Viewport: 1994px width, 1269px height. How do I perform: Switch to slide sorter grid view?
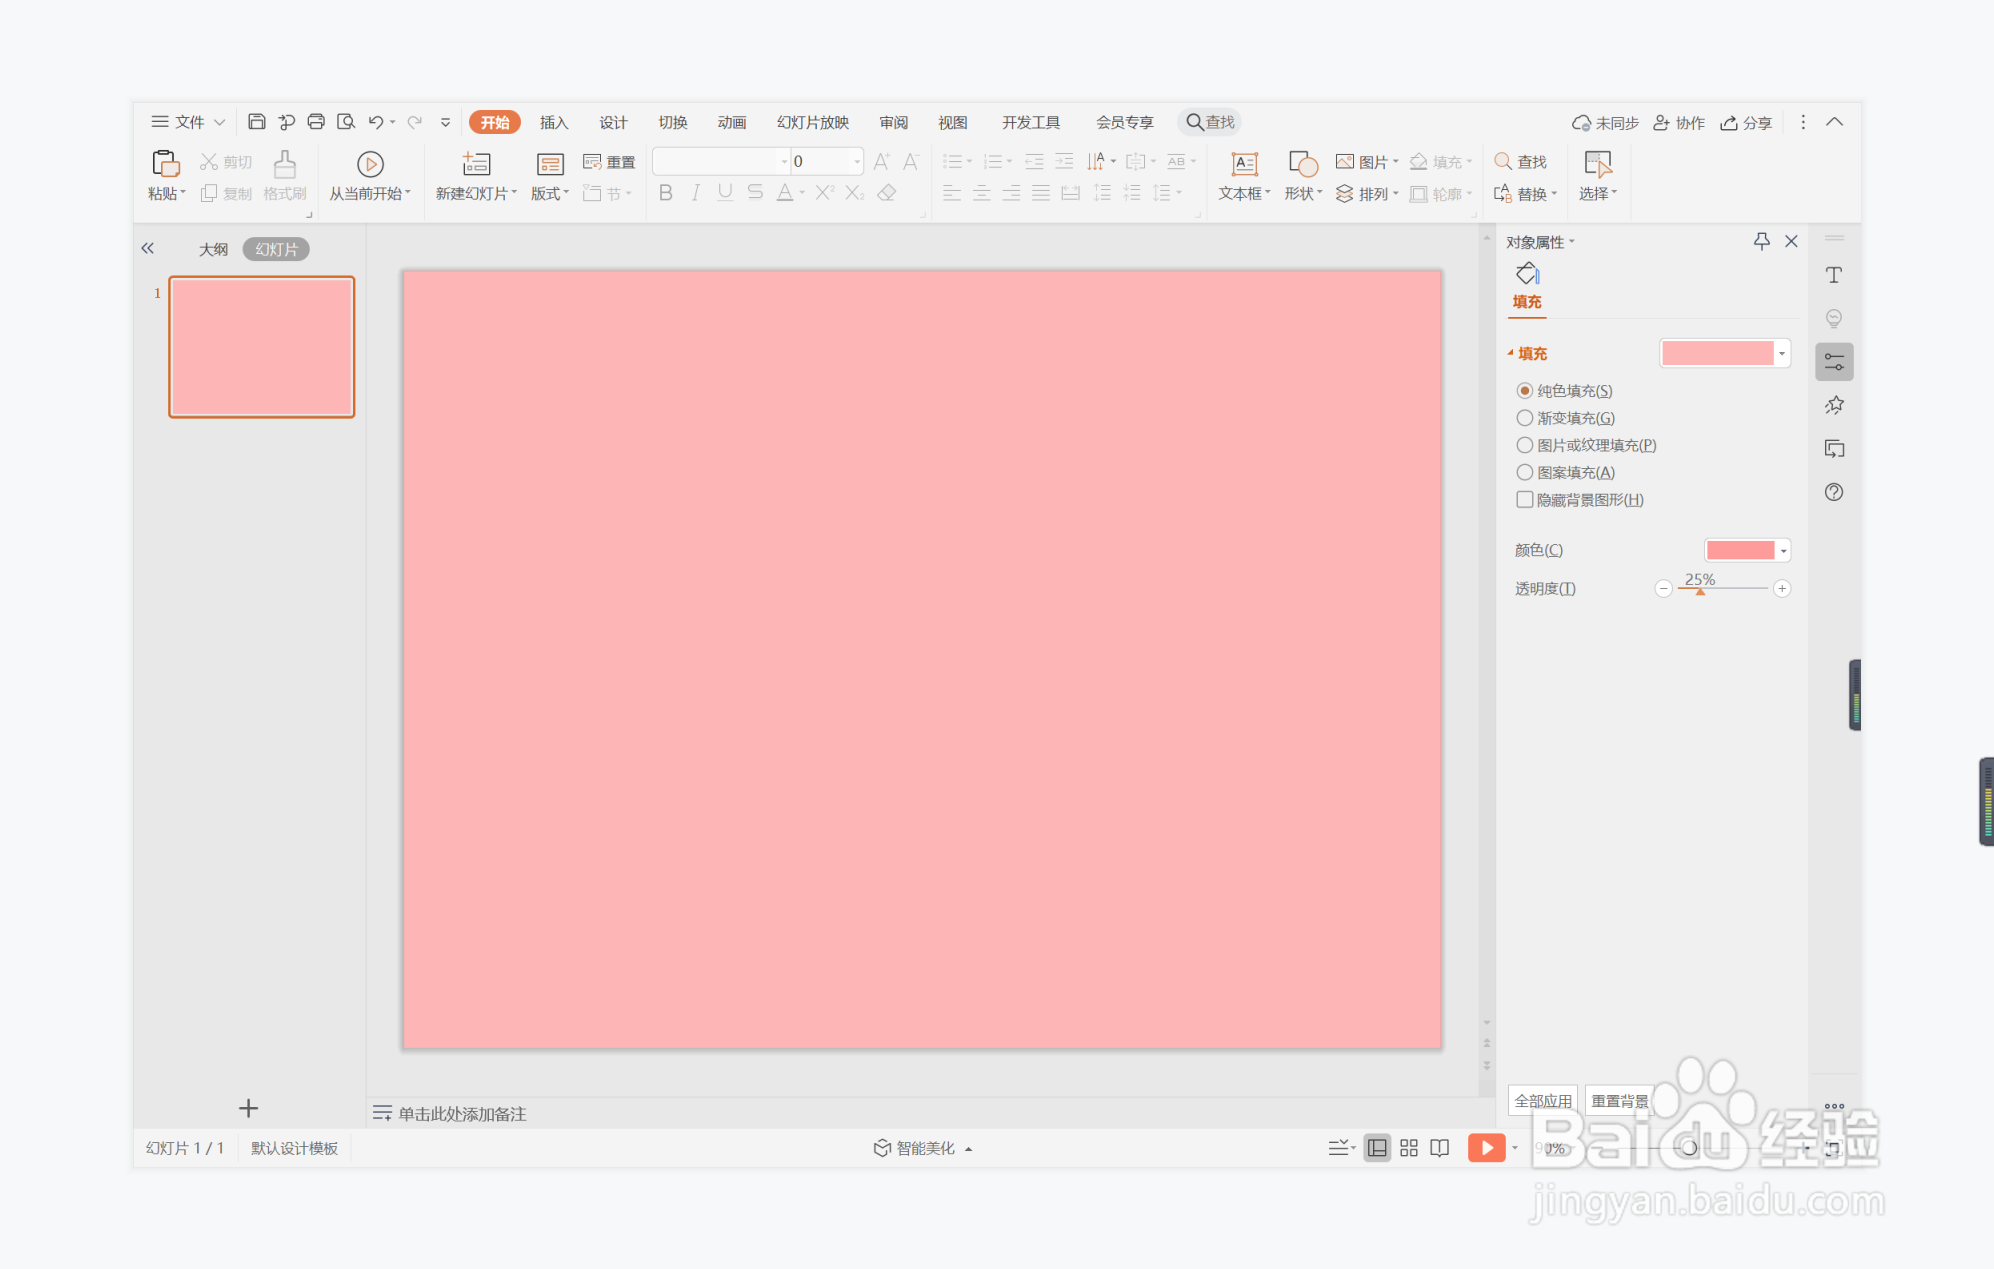[1409, 1148]
